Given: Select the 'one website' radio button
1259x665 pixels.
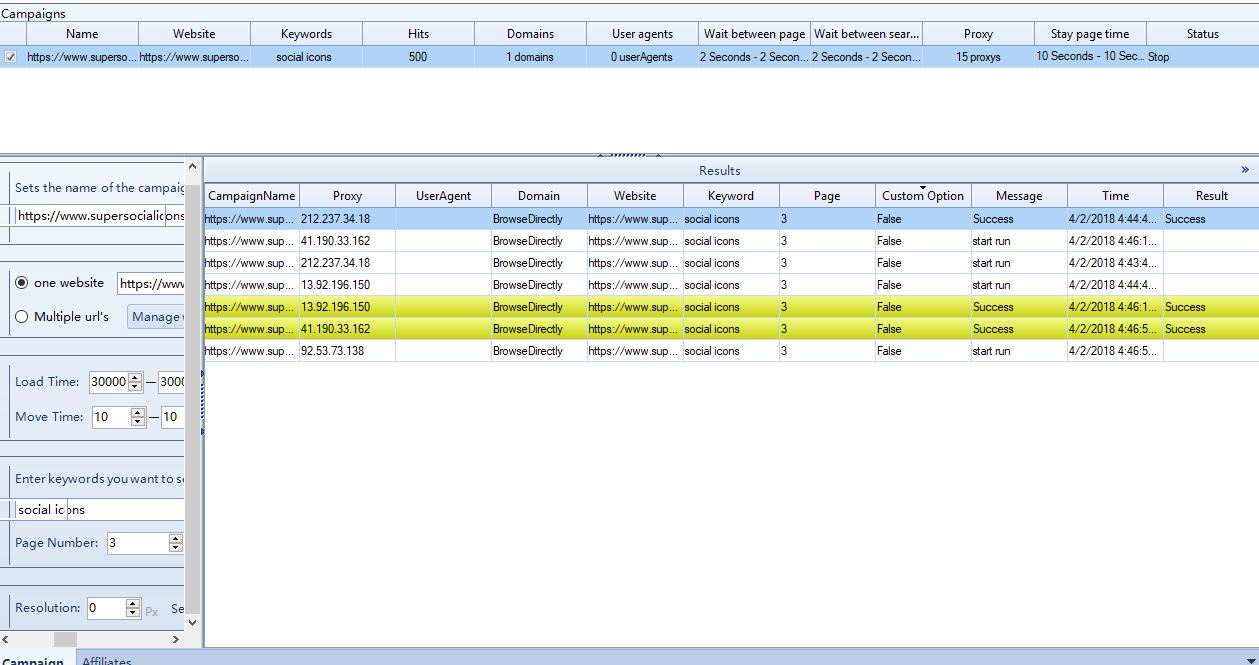Looking at the screenshot, I should (22, 283).
